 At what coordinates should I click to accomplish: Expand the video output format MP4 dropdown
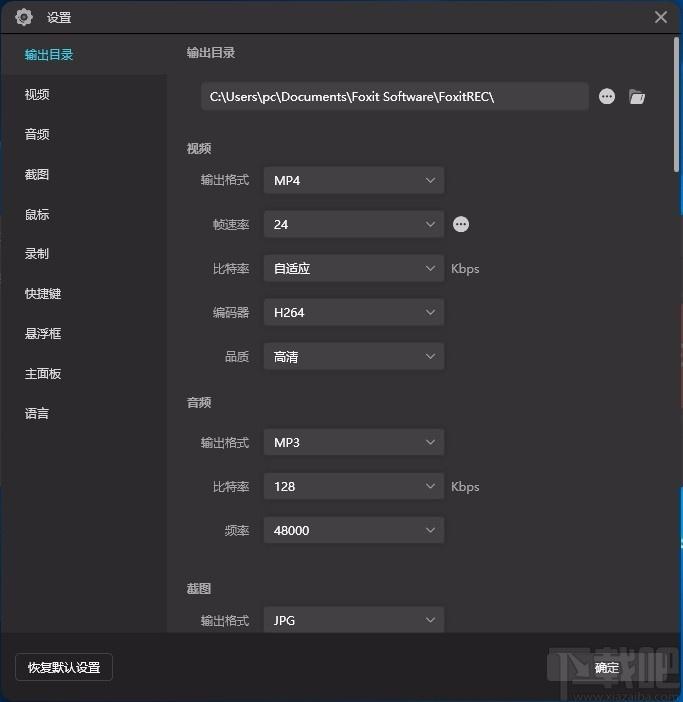coord(354,180)
